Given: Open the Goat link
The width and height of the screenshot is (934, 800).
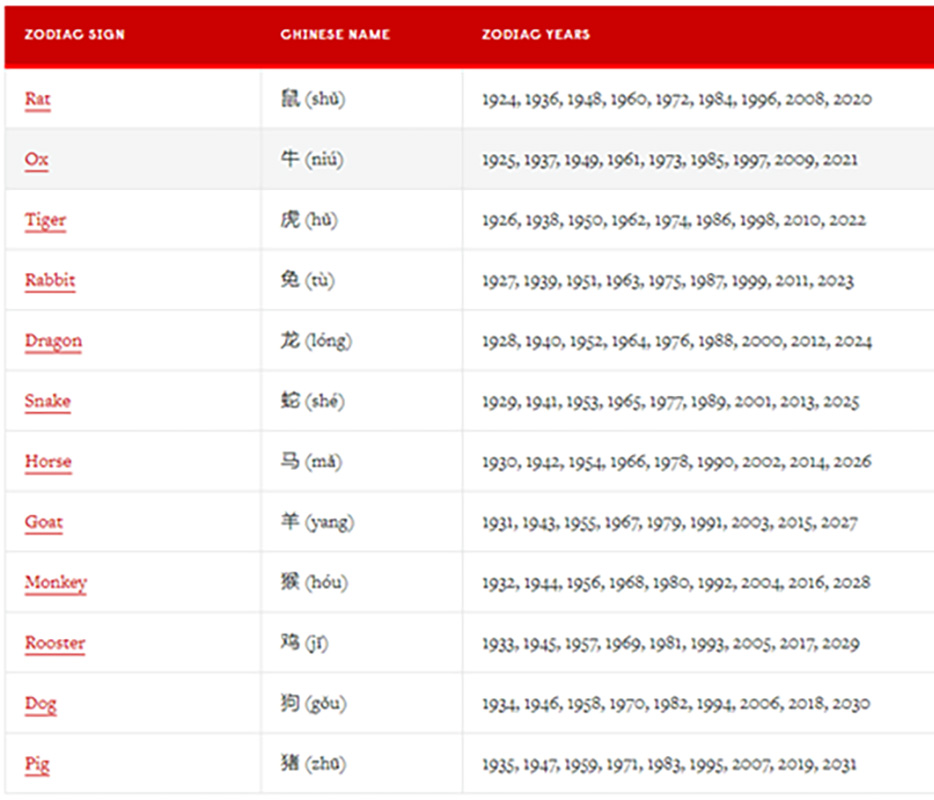Looking at the screenshot, I should point(43,522).
